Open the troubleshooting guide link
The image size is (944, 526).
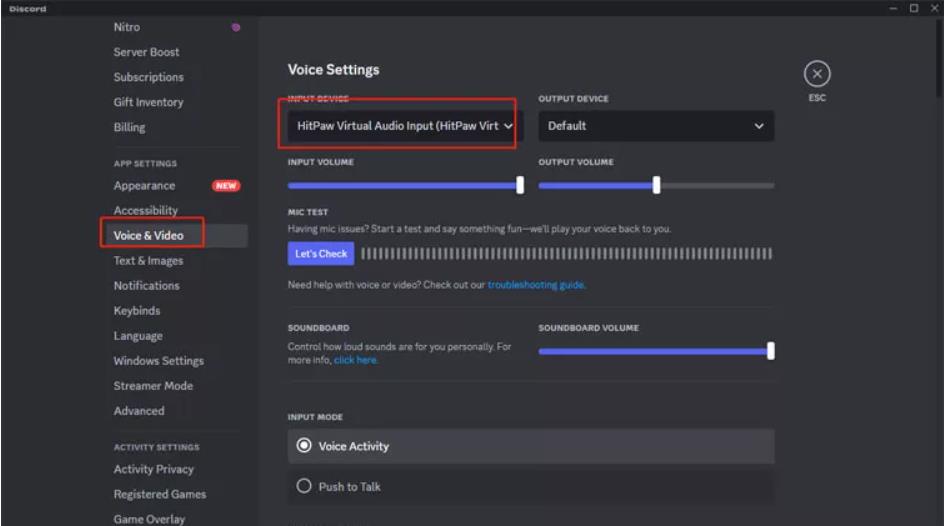click(536, 285)
